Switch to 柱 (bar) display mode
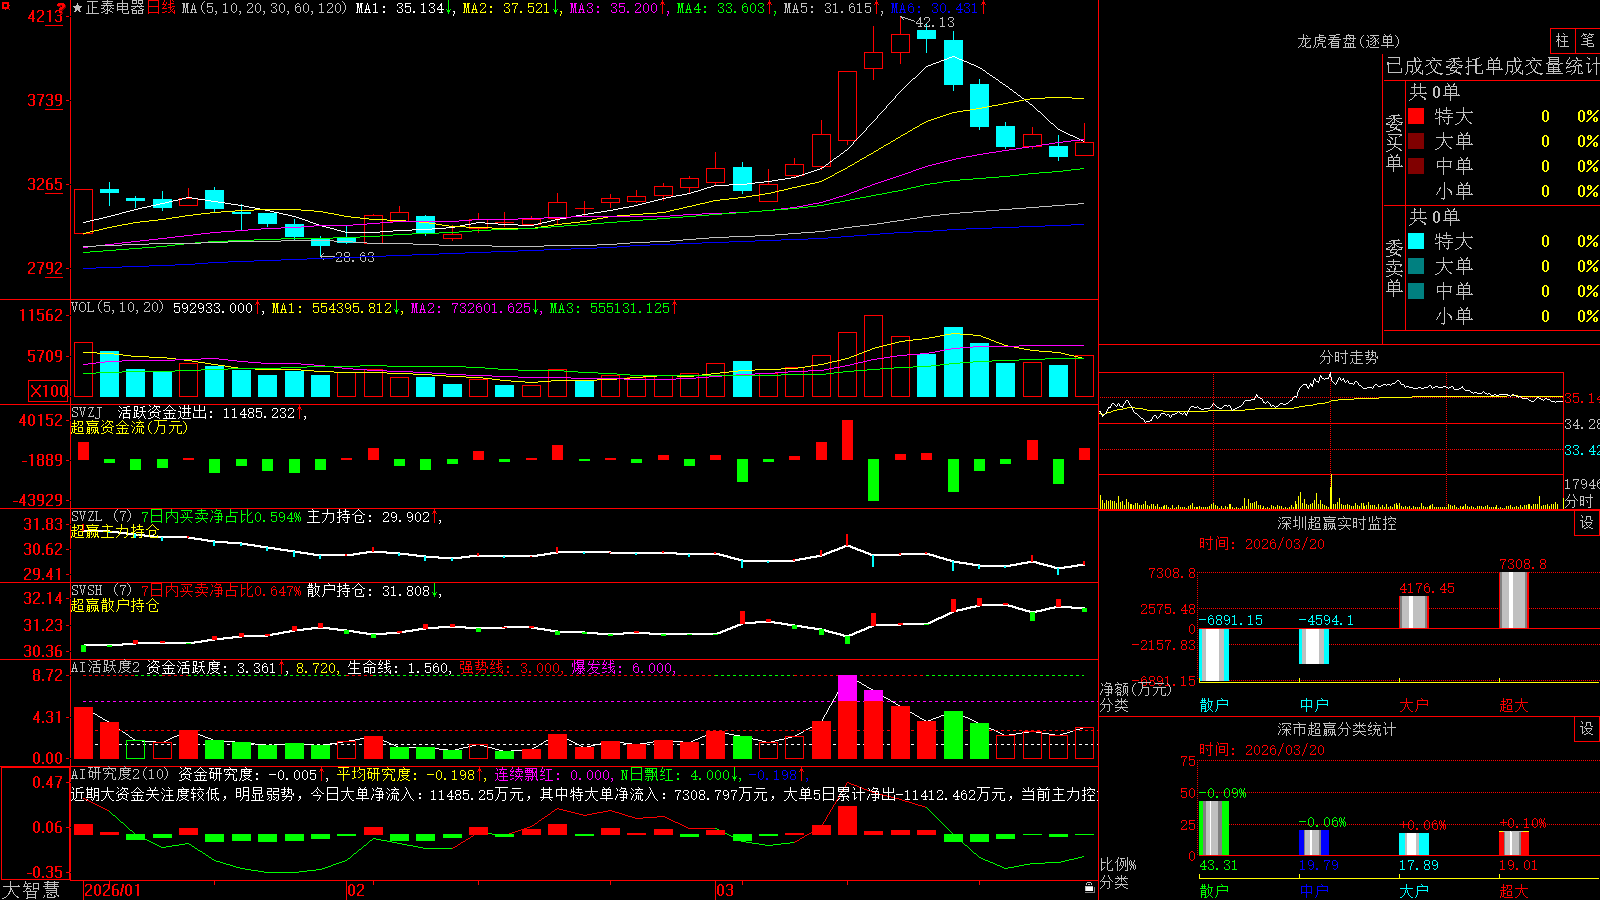This screenshot has width=1600, height=900. coord(1562,40)
